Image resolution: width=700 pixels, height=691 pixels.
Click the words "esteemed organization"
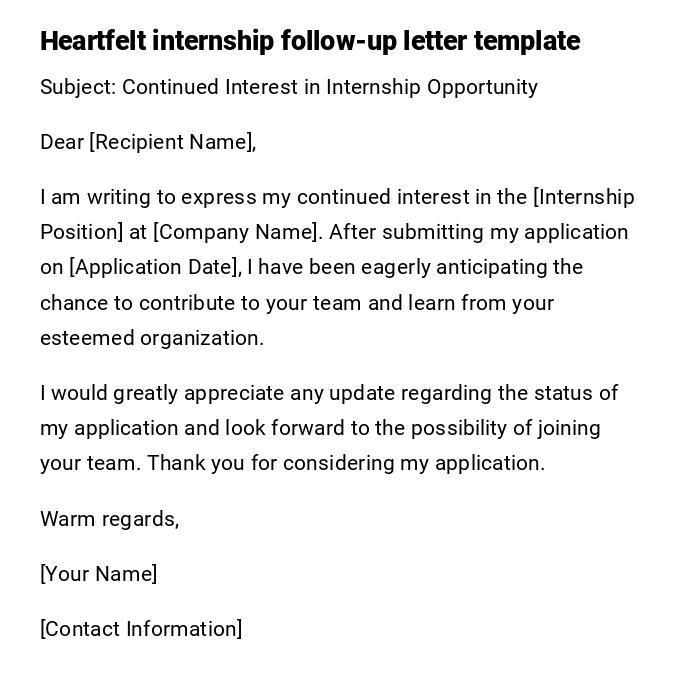pos(151,338)
